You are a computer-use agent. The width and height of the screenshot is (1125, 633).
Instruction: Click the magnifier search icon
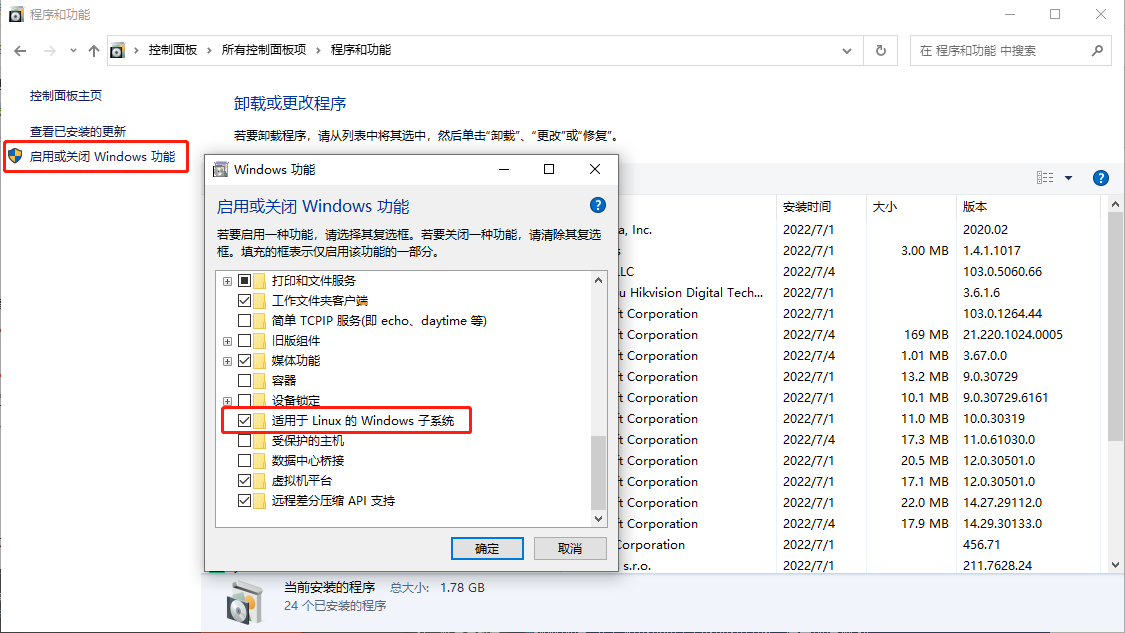click(1097, 51)
